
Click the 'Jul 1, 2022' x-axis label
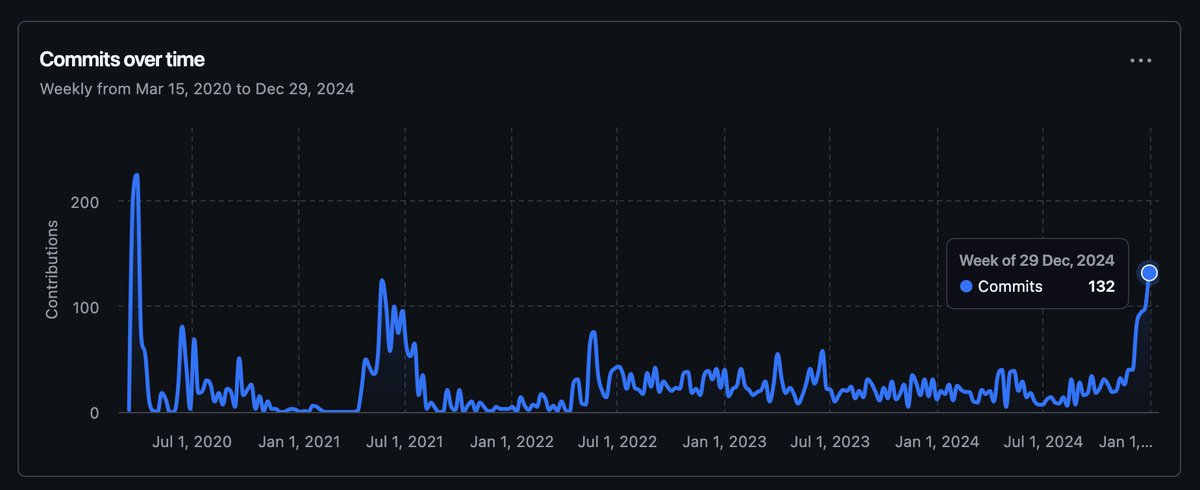pyautogui.click(x=618, y=441)
